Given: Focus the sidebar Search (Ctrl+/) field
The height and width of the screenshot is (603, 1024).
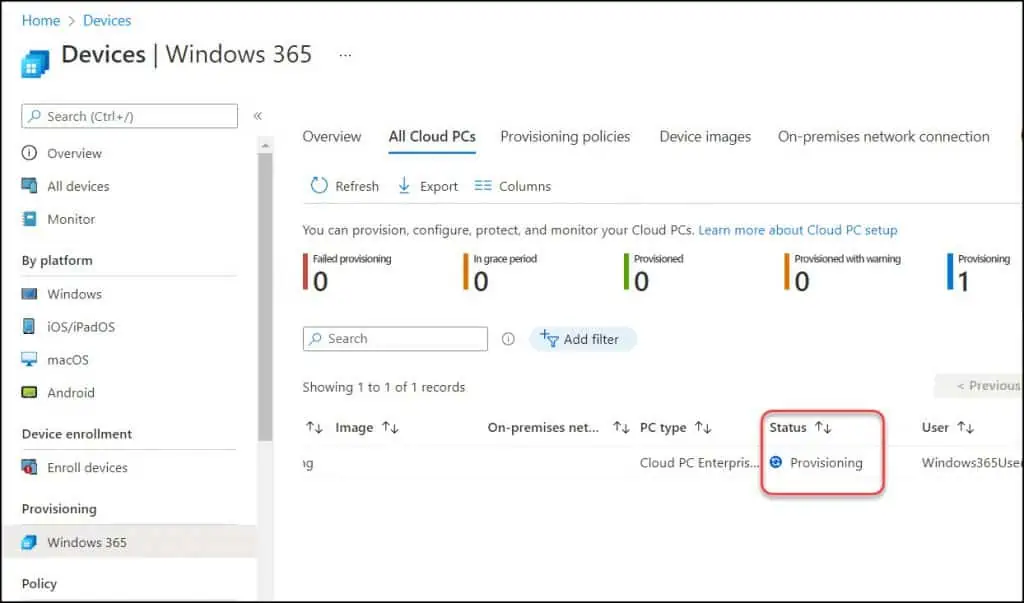Looking at the screenshot, I should [129, 116].
